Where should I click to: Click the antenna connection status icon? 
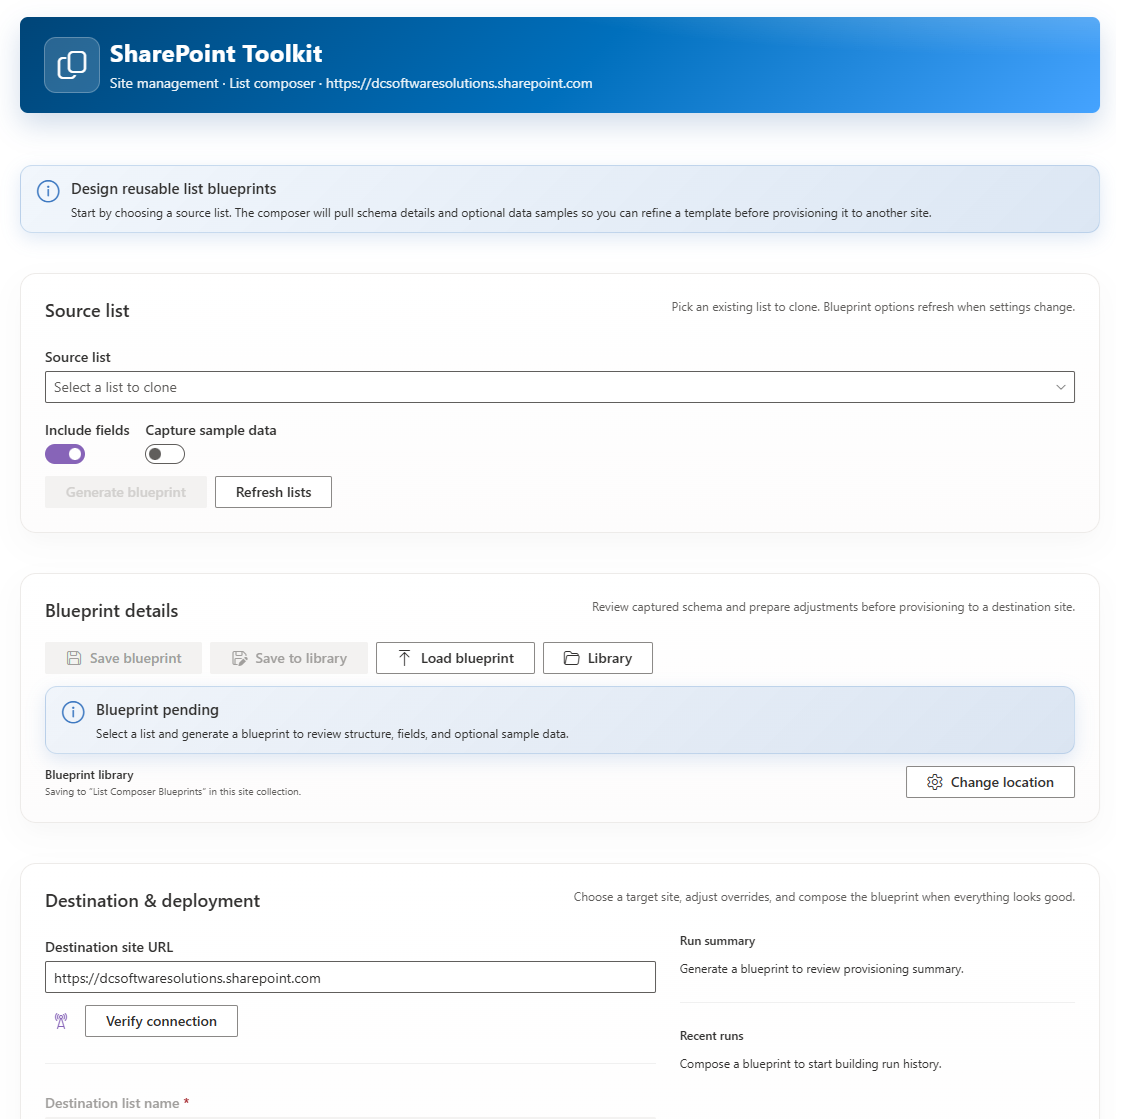(x=61, y=1021)
